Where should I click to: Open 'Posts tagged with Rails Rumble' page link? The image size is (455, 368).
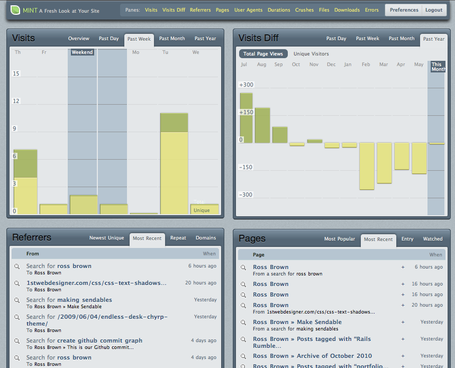click(x=312, y=342)
